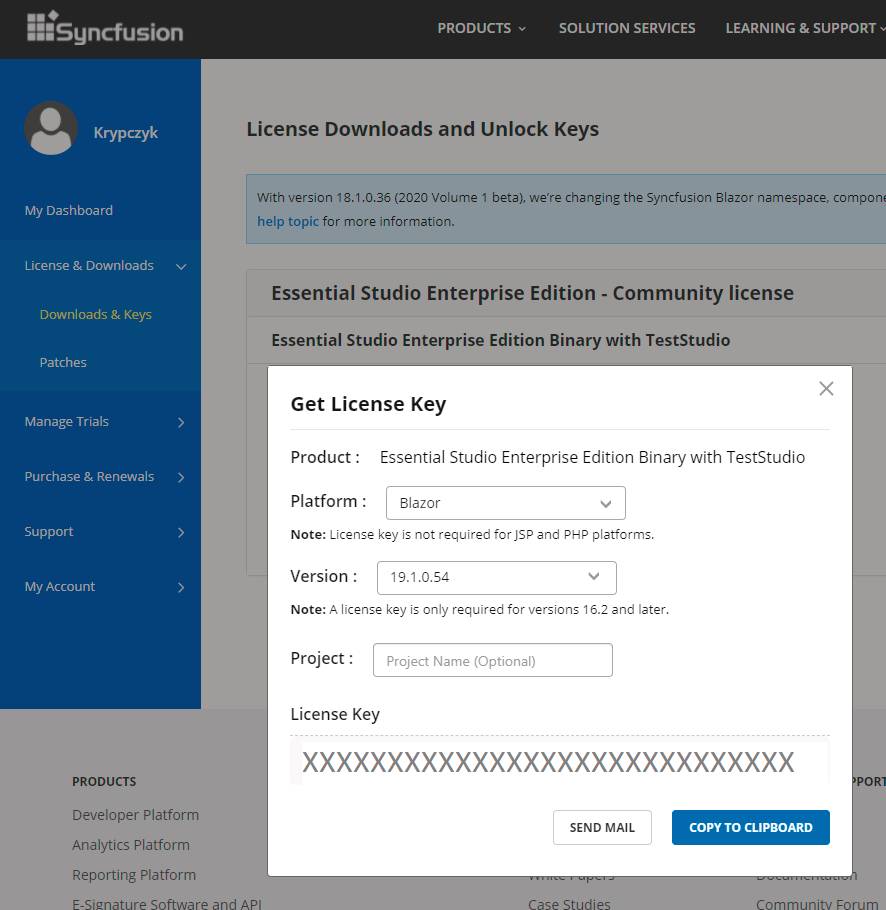
Task: Open Developer Platform footer link
Action: (135, 815)
